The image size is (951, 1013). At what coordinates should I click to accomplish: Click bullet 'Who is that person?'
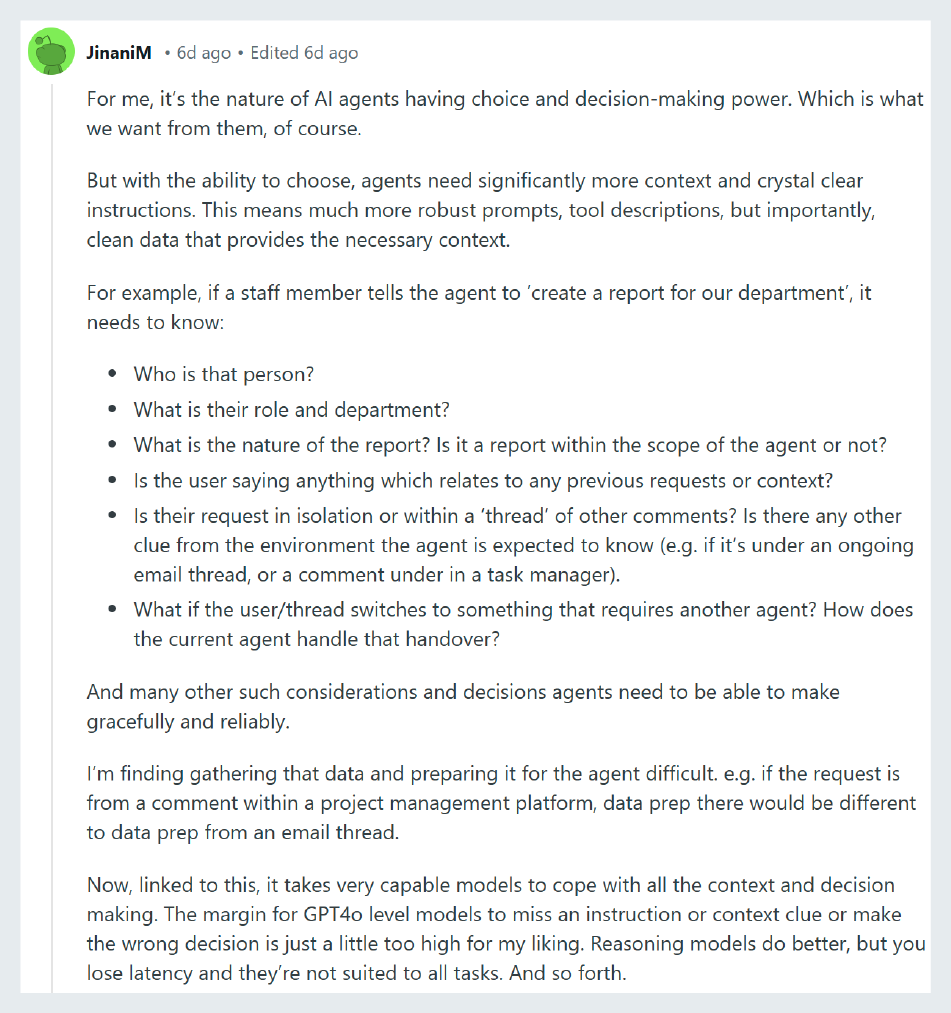point(224,374)
